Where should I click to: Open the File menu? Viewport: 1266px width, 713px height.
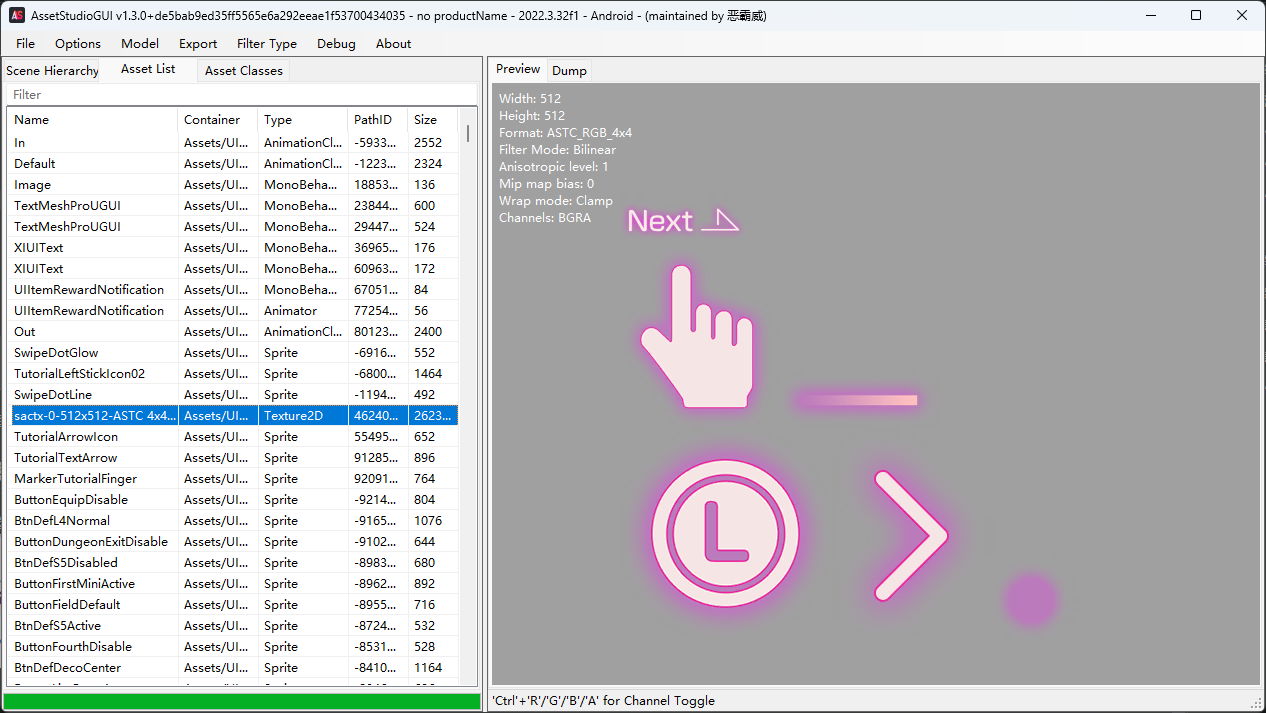(x=25, y=44)
